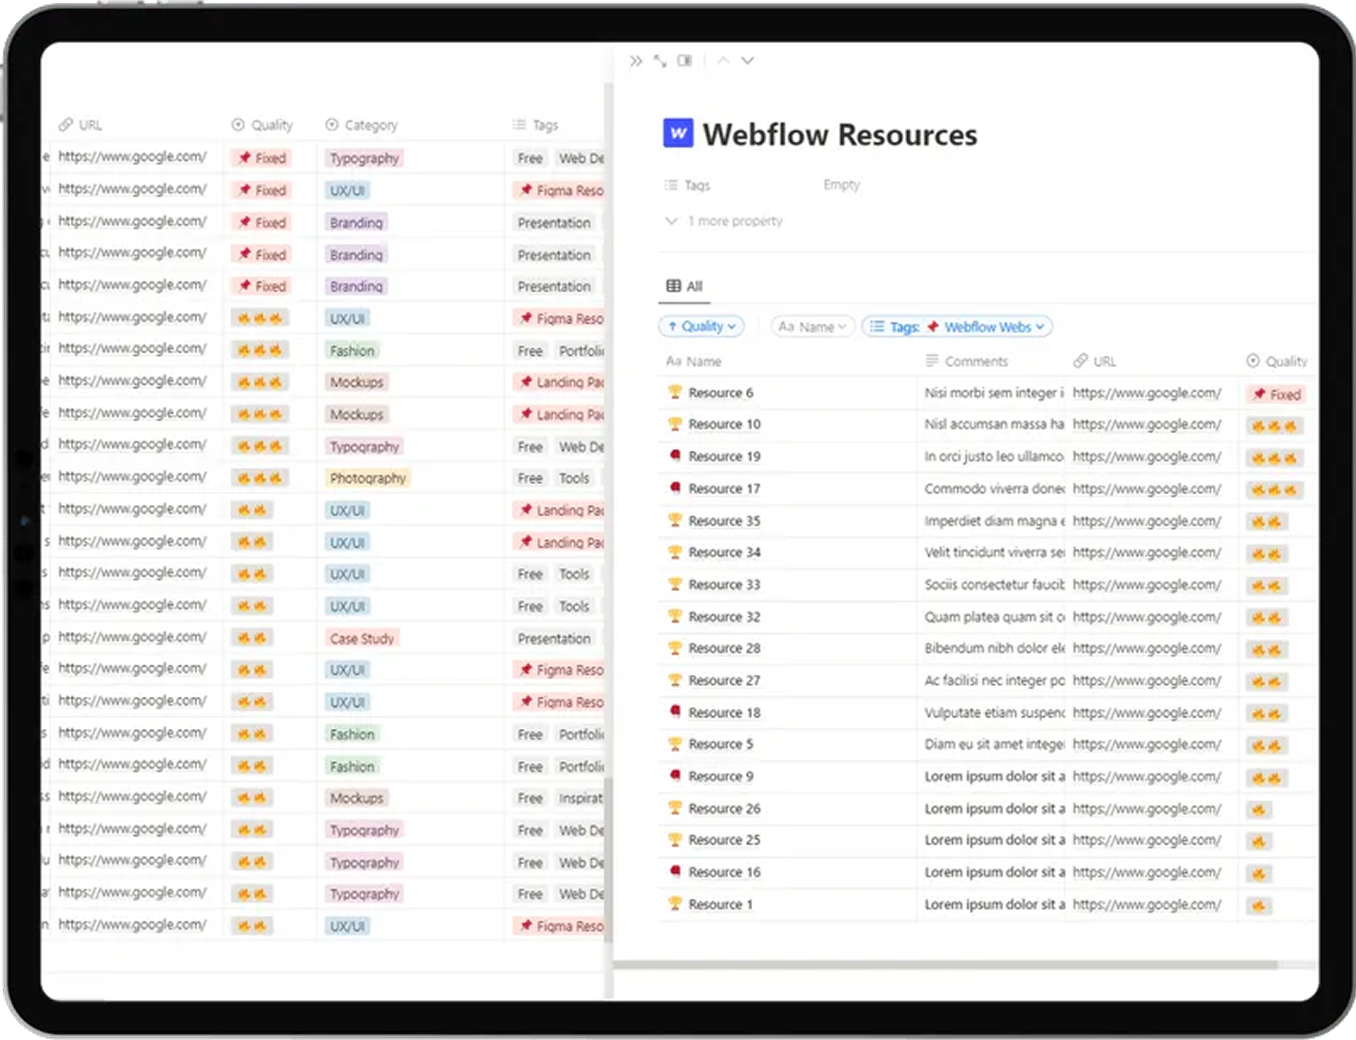The image size is (1356, 1040).
Task: Click the Fixed quality tag in Resource 6 row
Action: 1277,394
